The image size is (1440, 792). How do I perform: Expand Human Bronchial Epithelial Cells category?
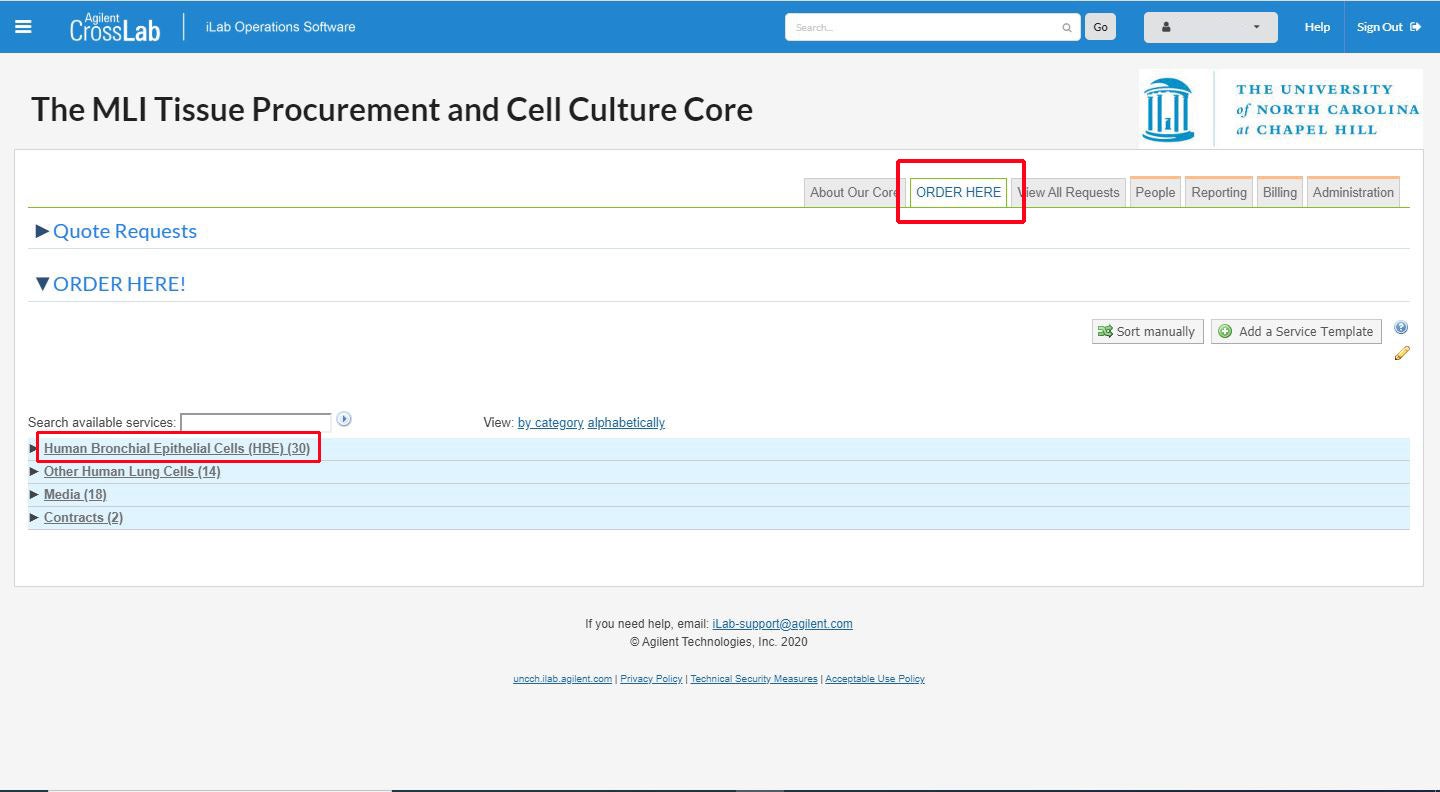176,449
